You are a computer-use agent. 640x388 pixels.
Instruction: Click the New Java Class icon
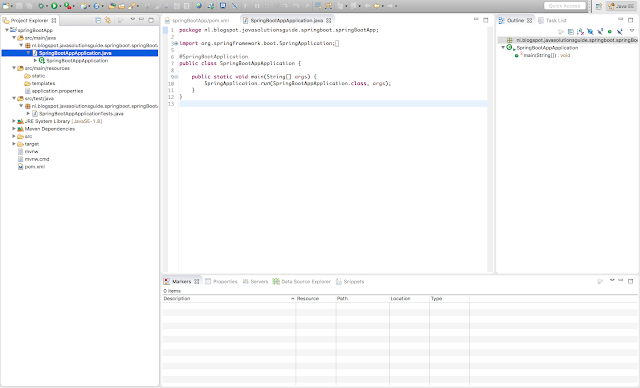[x=96, y=6]
